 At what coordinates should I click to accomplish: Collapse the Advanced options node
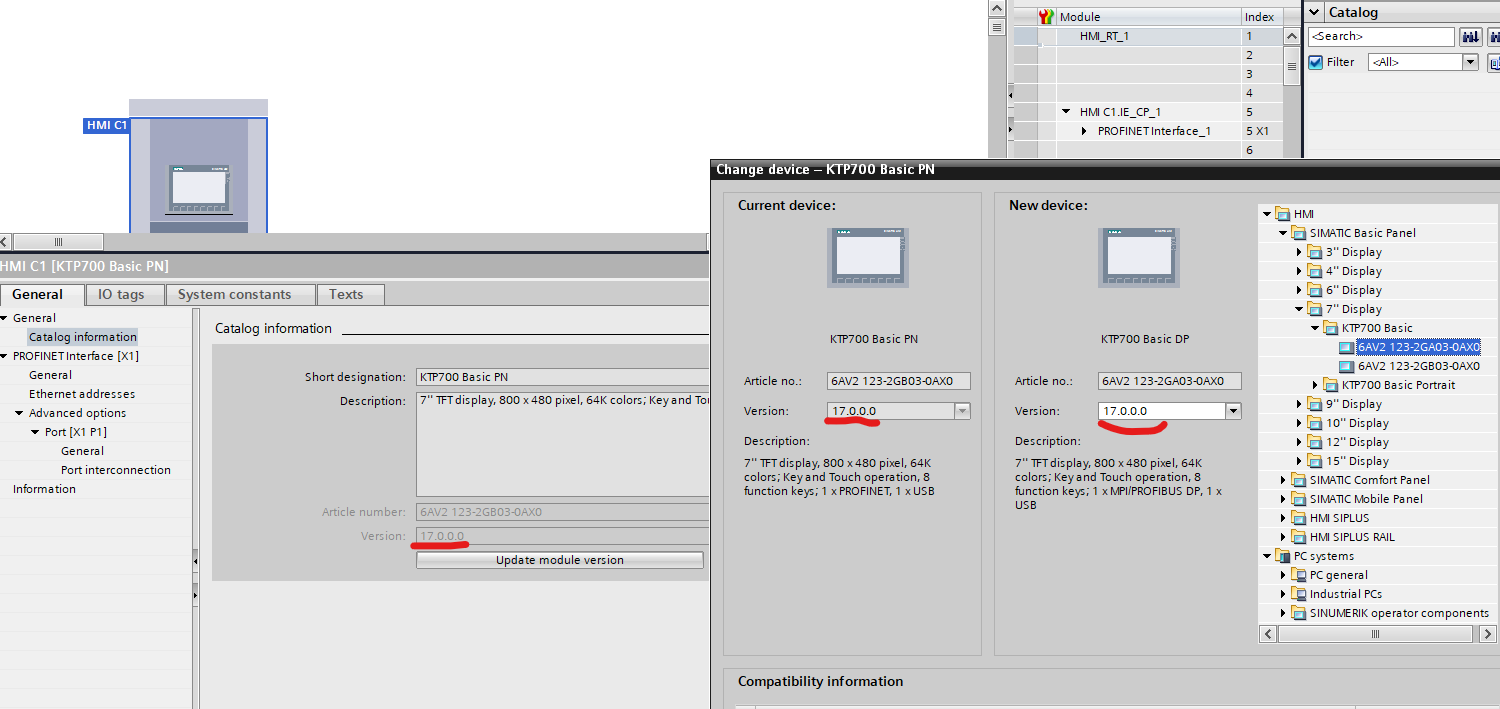(x=19, y=413)
